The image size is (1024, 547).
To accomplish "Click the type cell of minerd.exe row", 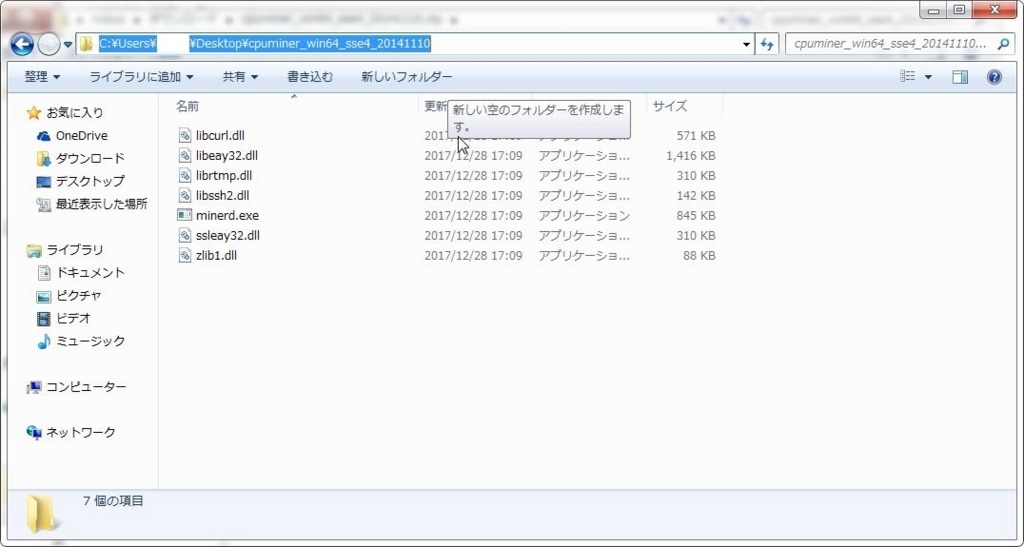I will point(584,215).
